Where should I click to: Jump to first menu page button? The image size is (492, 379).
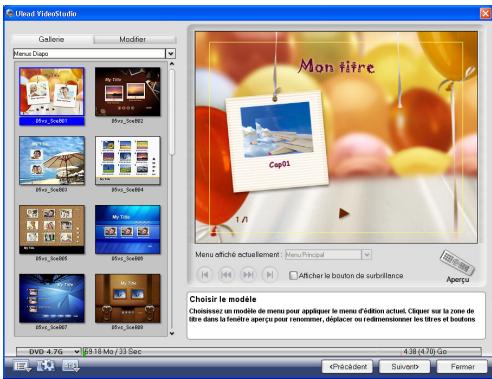click(205, 275)
